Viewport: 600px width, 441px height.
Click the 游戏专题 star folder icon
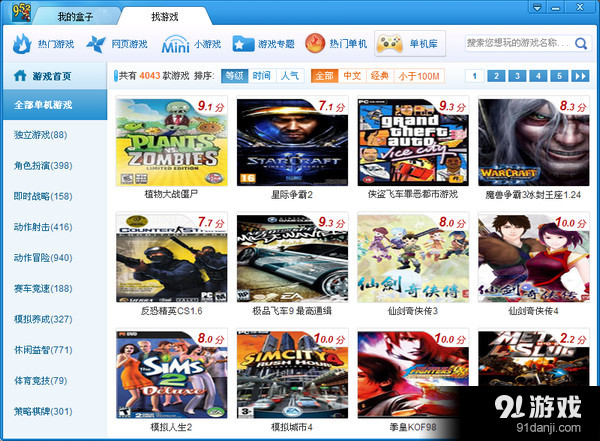coord(243,44)
